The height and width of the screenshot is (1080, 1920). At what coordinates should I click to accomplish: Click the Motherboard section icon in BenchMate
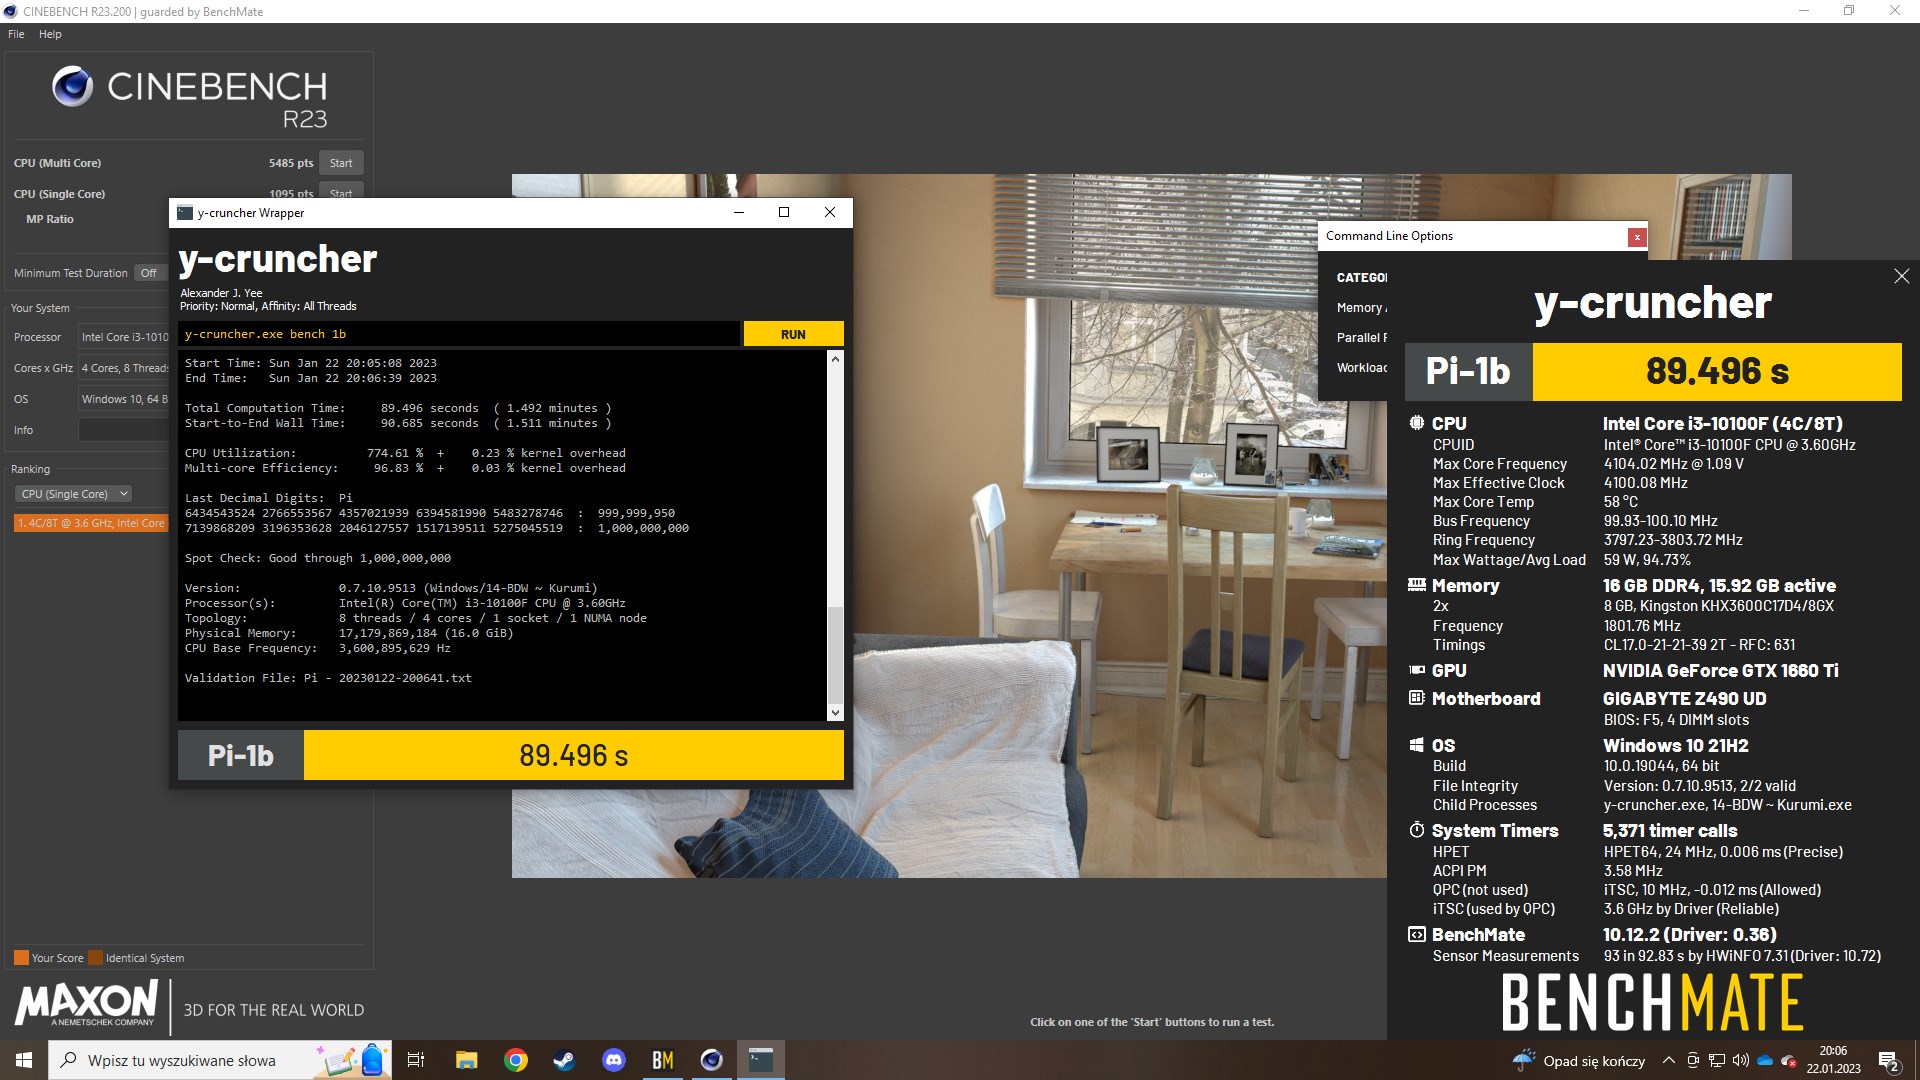(x=1417, y=698)
